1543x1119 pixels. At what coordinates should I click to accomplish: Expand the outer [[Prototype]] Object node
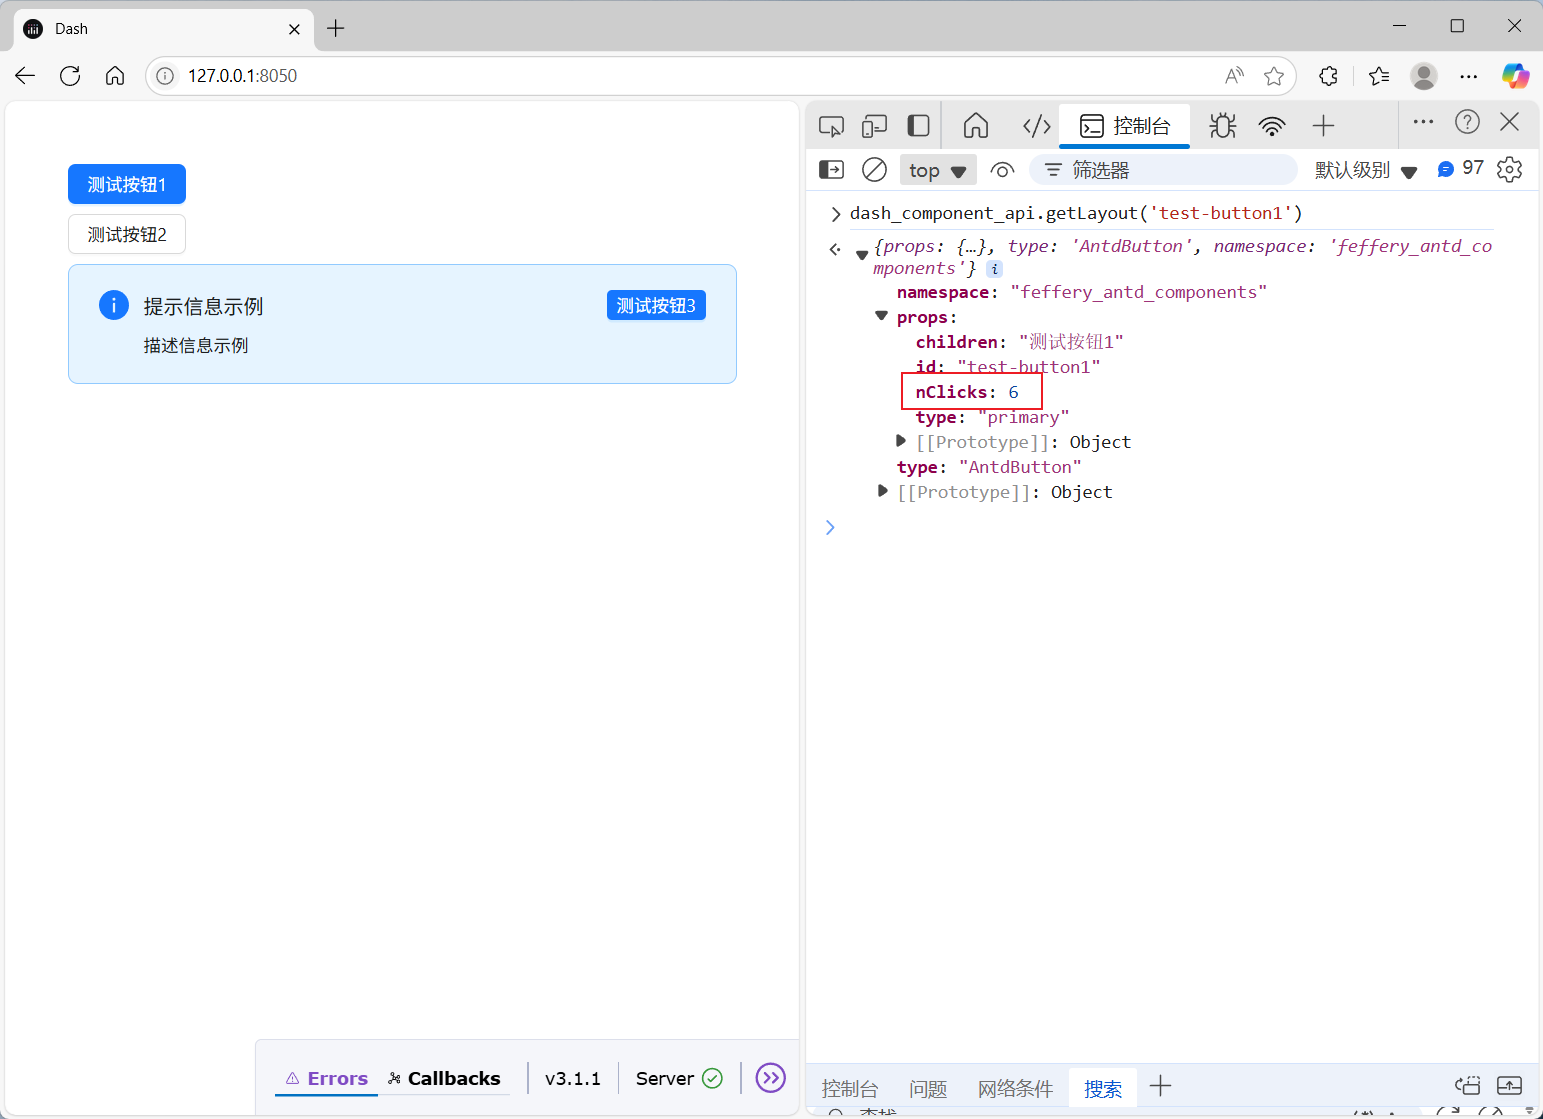[x=882, y=491]
